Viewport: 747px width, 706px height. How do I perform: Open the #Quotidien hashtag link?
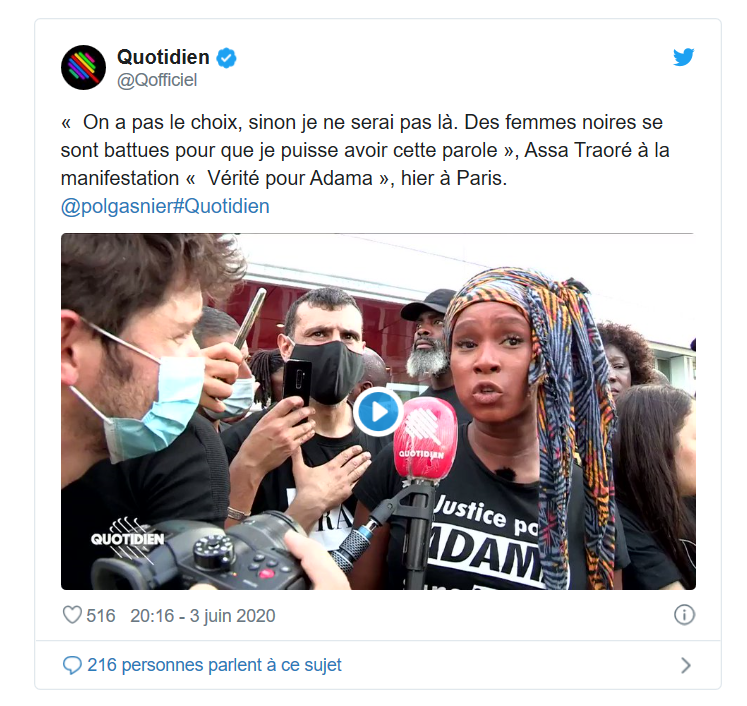click(x=221, y=206)
